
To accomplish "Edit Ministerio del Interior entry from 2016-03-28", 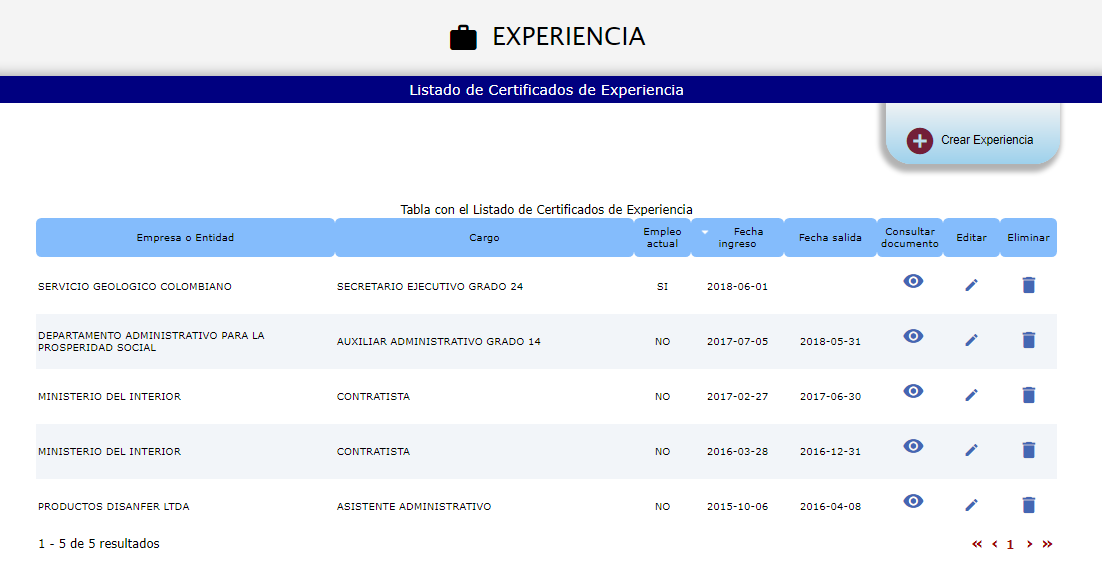I will pyautogui.click(x=971, y=450).
